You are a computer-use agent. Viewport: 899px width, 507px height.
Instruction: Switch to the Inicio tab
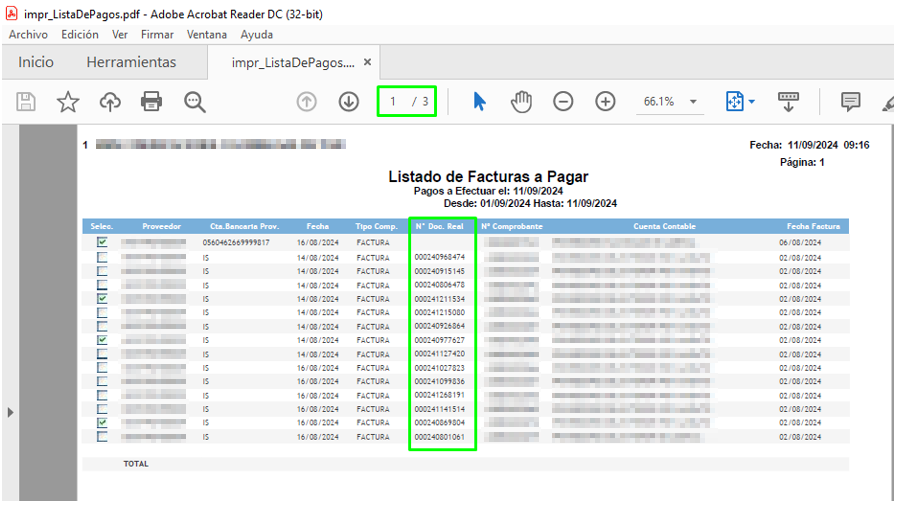pyautogui.click(x=36, y=62)
